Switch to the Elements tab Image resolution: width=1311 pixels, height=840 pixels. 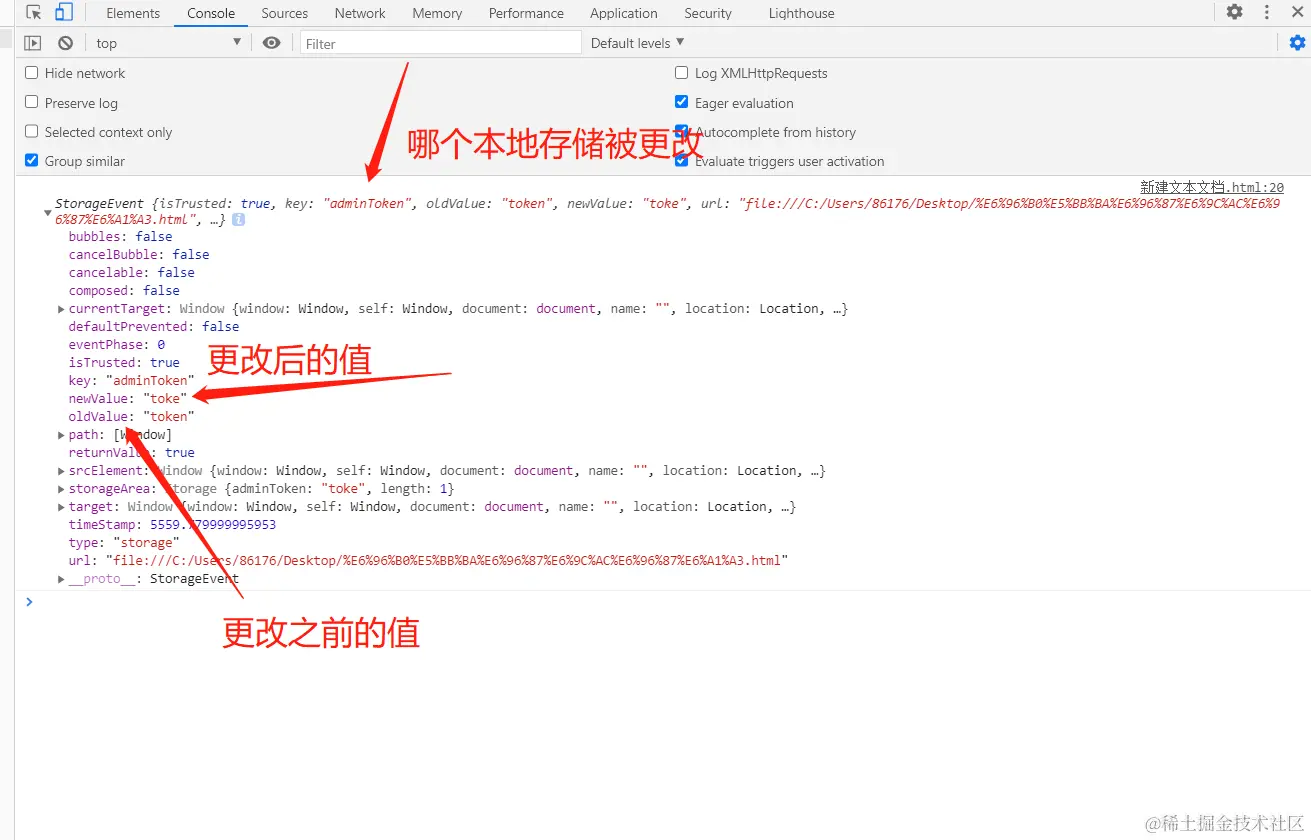(x=133, y=13)
